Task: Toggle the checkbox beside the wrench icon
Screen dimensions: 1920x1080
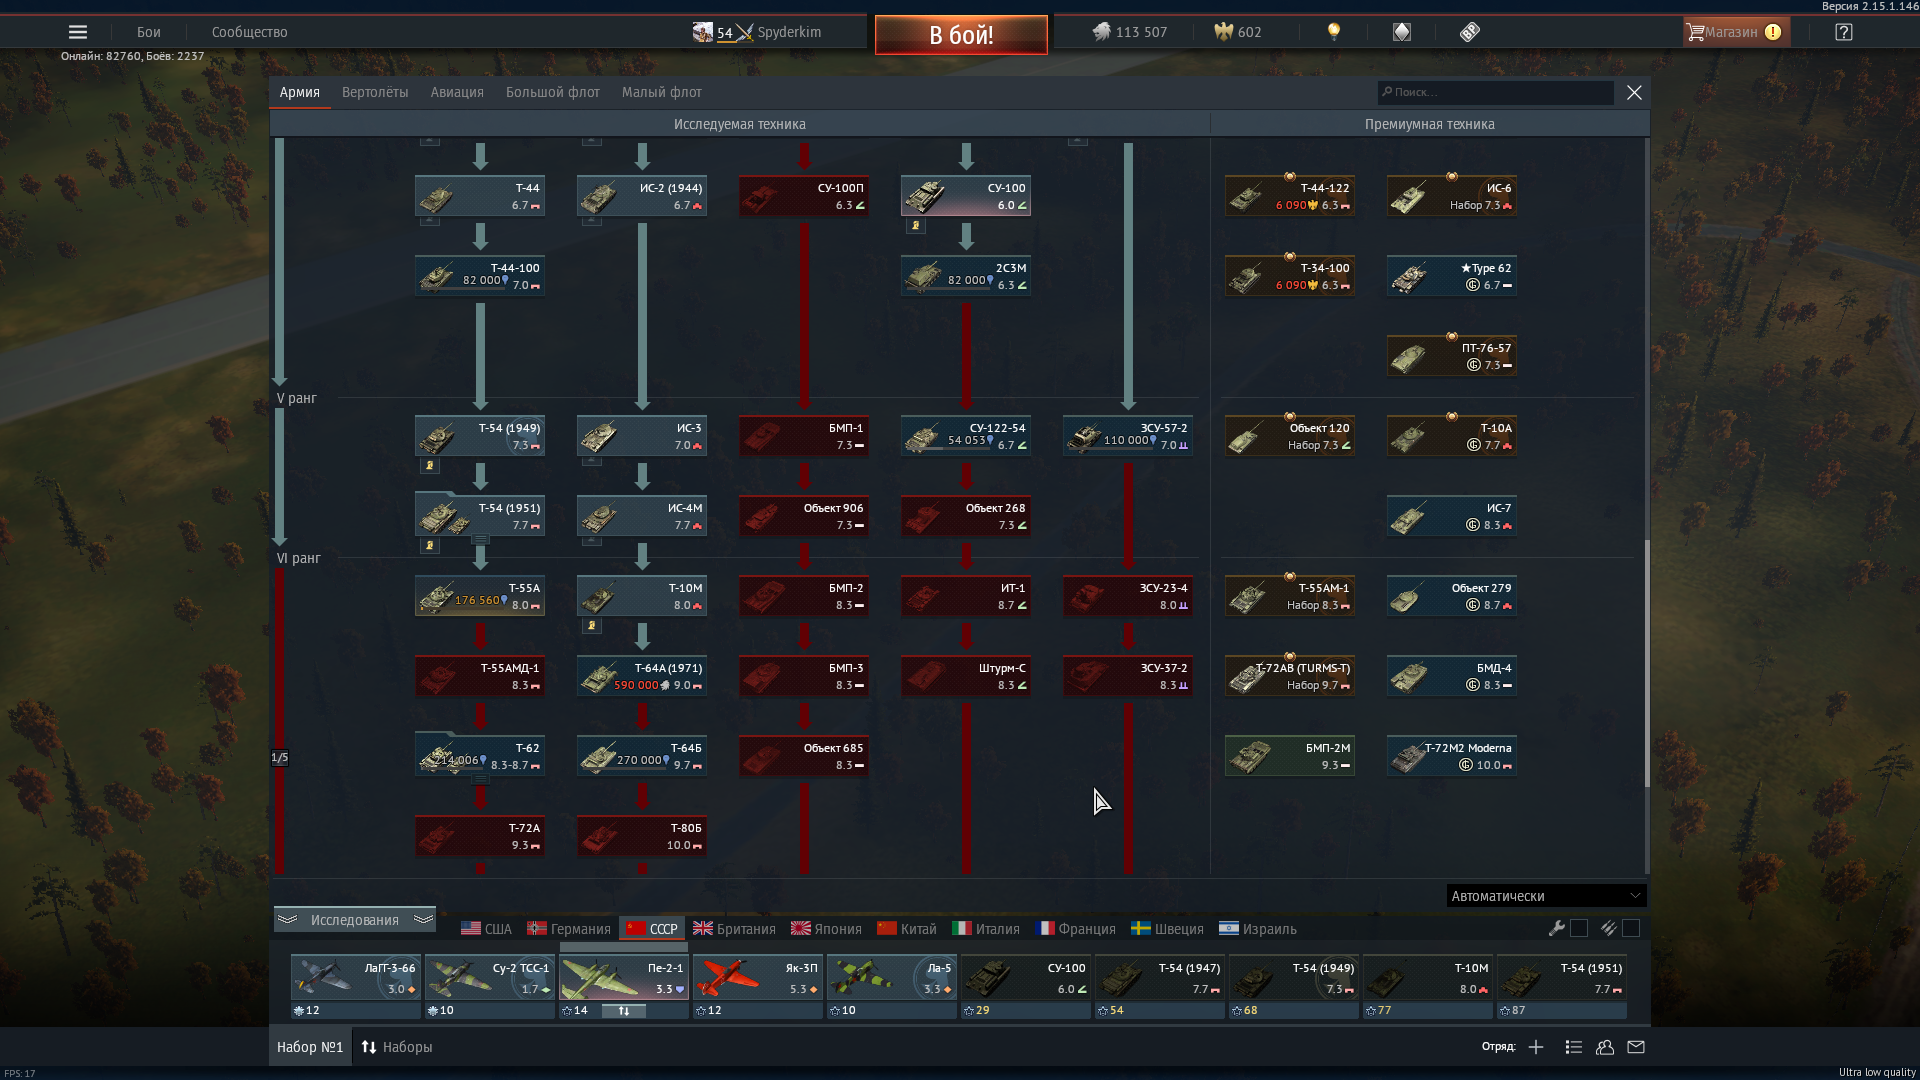Action: pyautogui.click(x=1579, y=928)
